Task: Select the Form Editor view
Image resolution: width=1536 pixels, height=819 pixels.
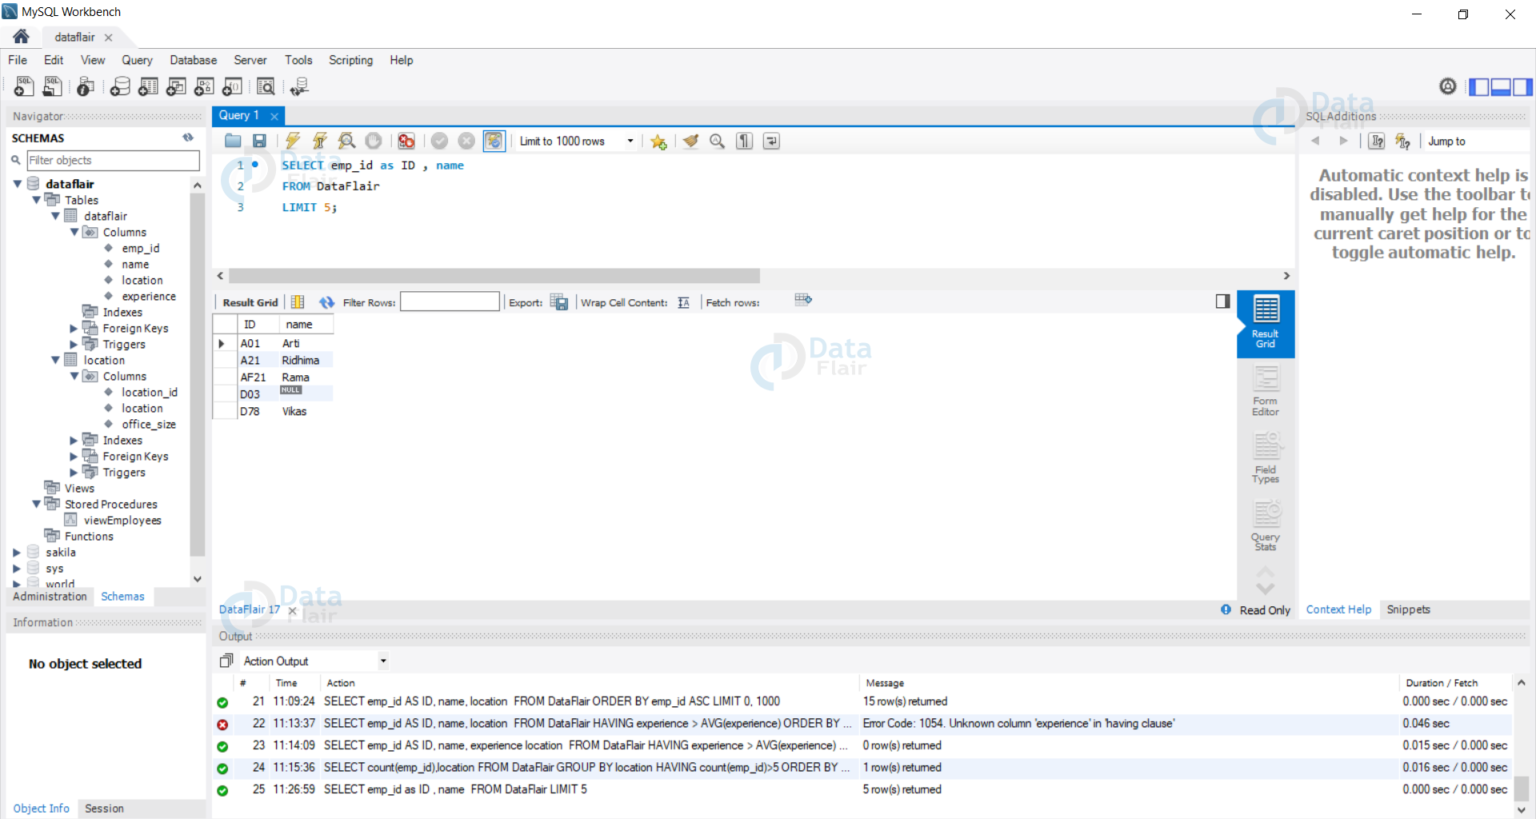Action: (x=1265, y=391)
